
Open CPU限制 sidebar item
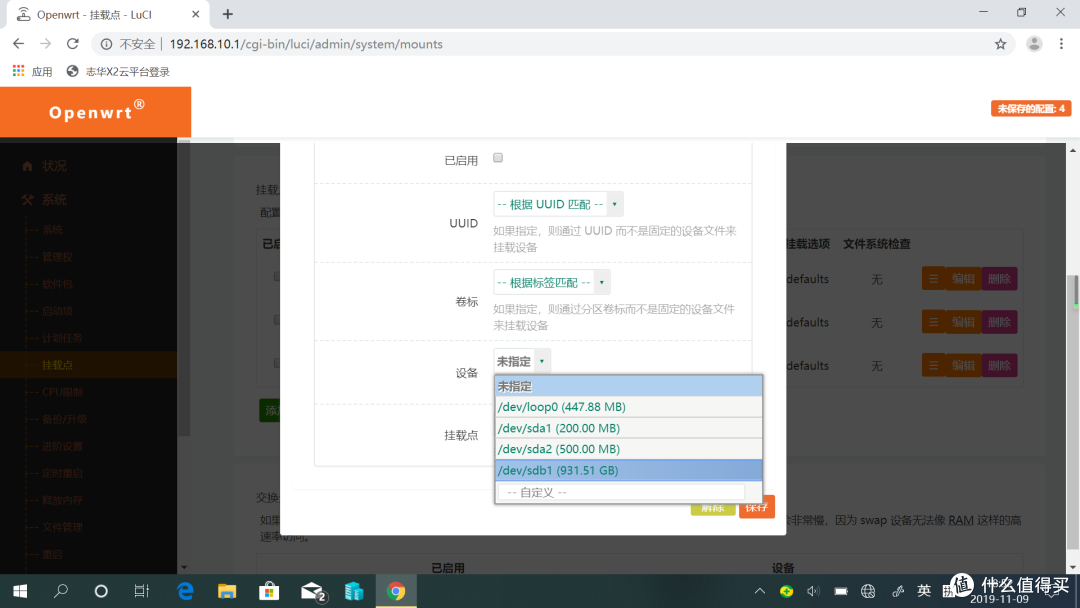tap(63, 392)
